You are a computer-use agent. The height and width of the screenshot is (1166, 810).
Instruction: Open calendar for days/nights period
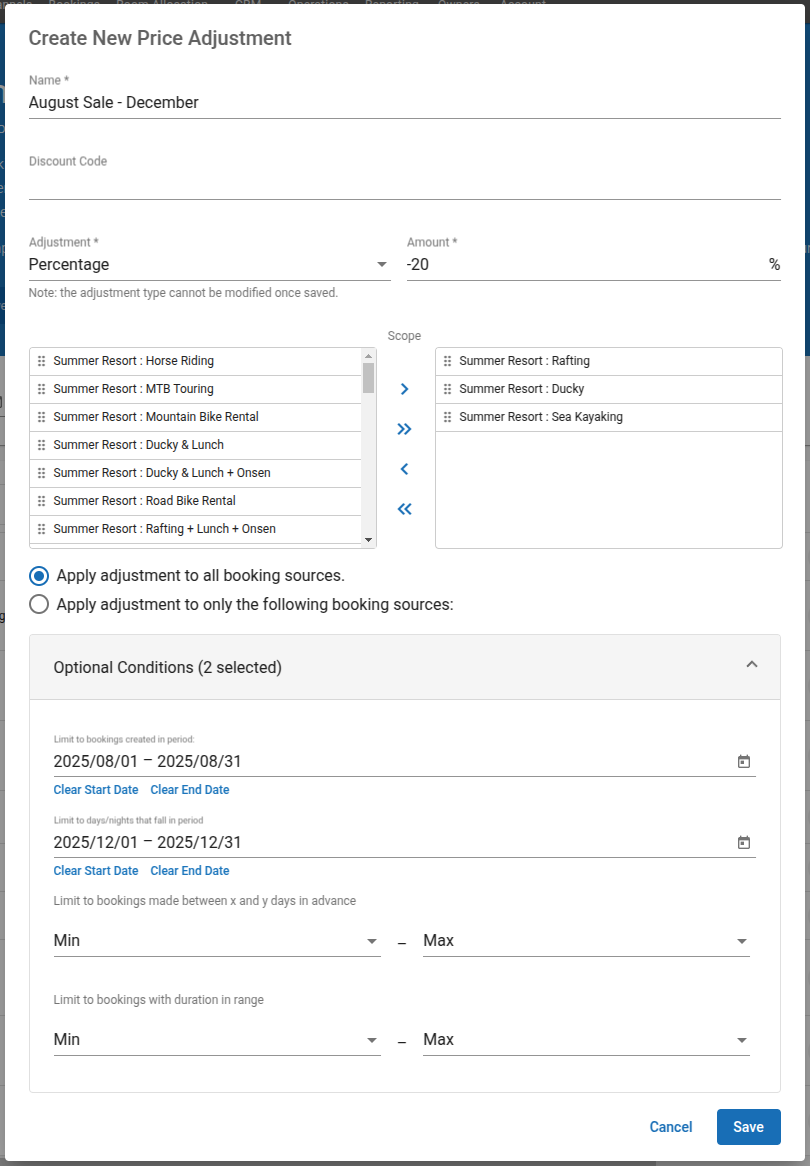tap(743, 843)
